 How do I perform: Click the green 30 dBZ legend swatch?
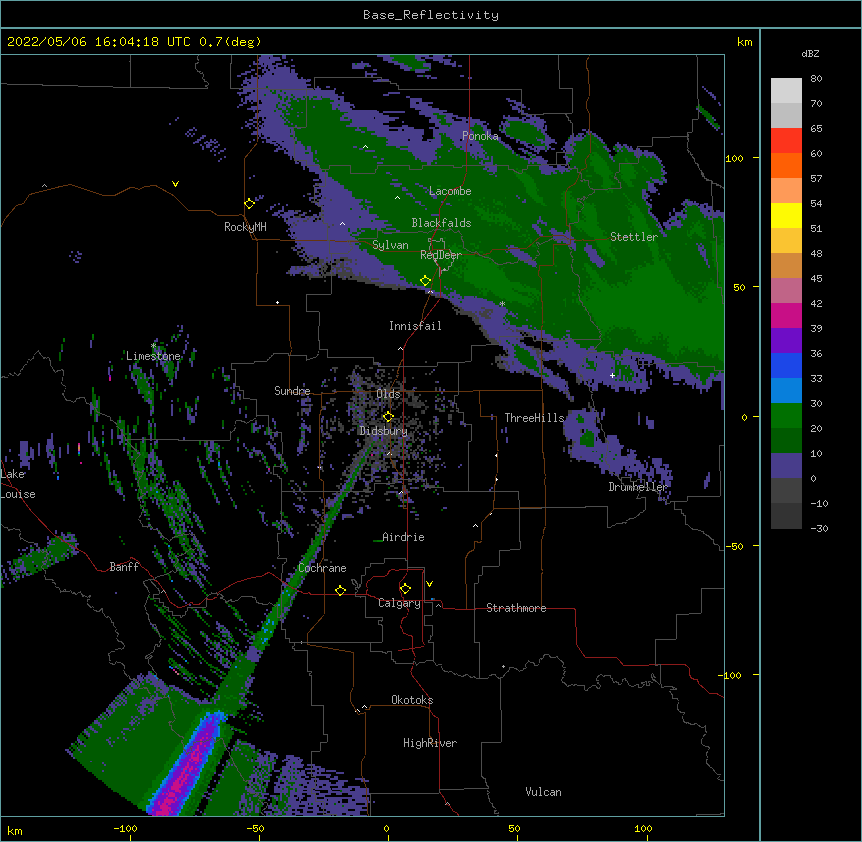point(786,416)
